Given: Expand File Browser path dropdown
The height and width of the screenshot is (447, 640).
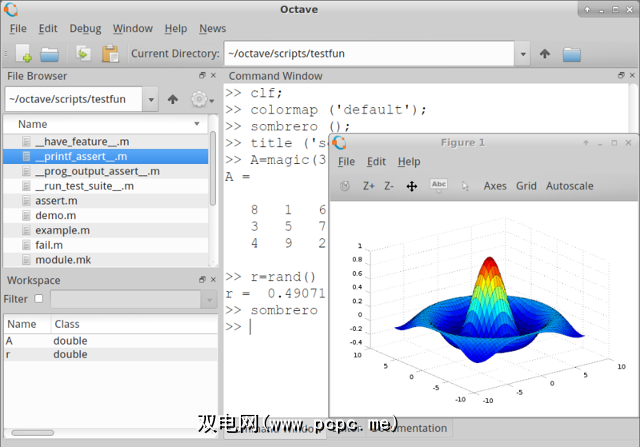Looking at the screenshot, I should click(150, 99).
